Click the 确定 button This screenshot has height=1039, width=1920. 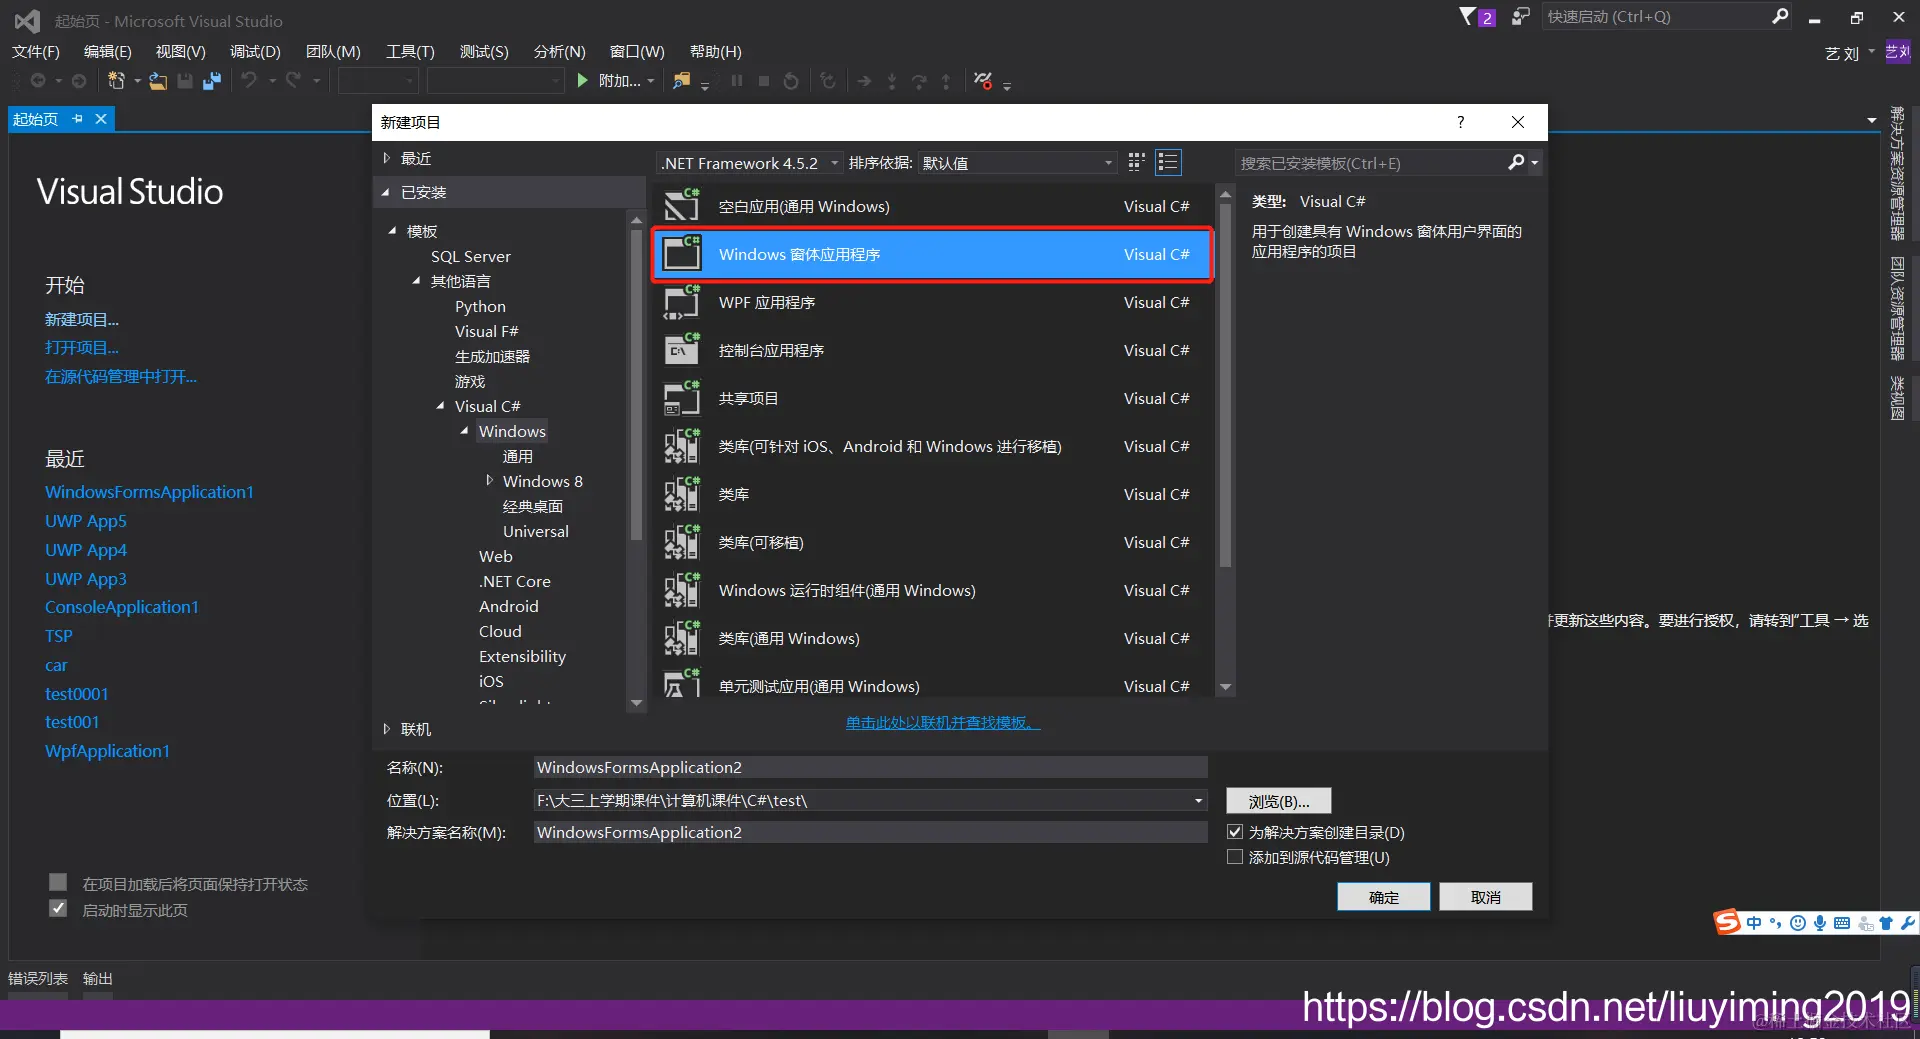(1384, 897)
